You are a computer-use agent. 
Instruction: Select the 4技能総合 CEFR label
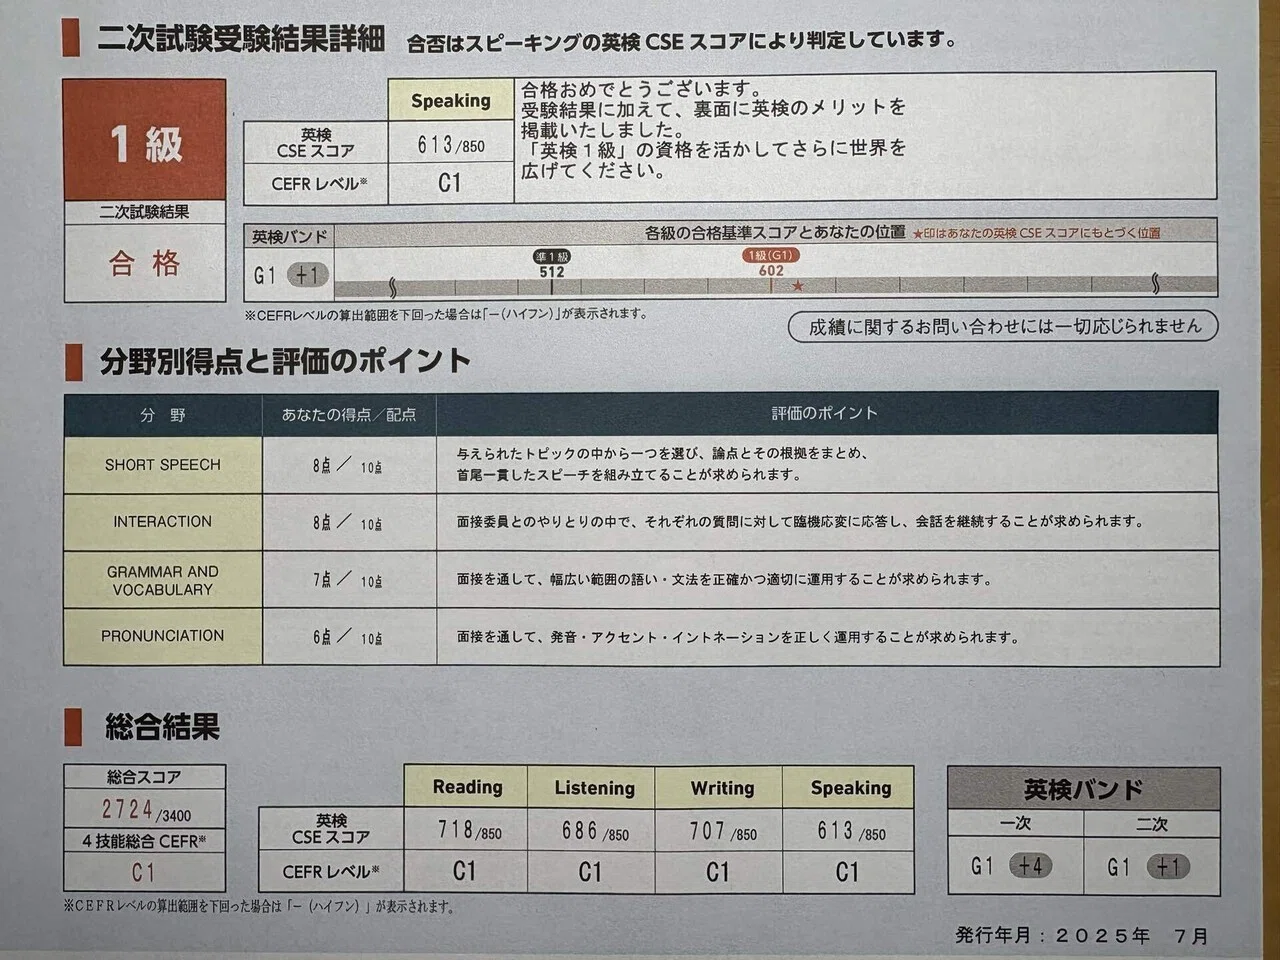[144, 842]
